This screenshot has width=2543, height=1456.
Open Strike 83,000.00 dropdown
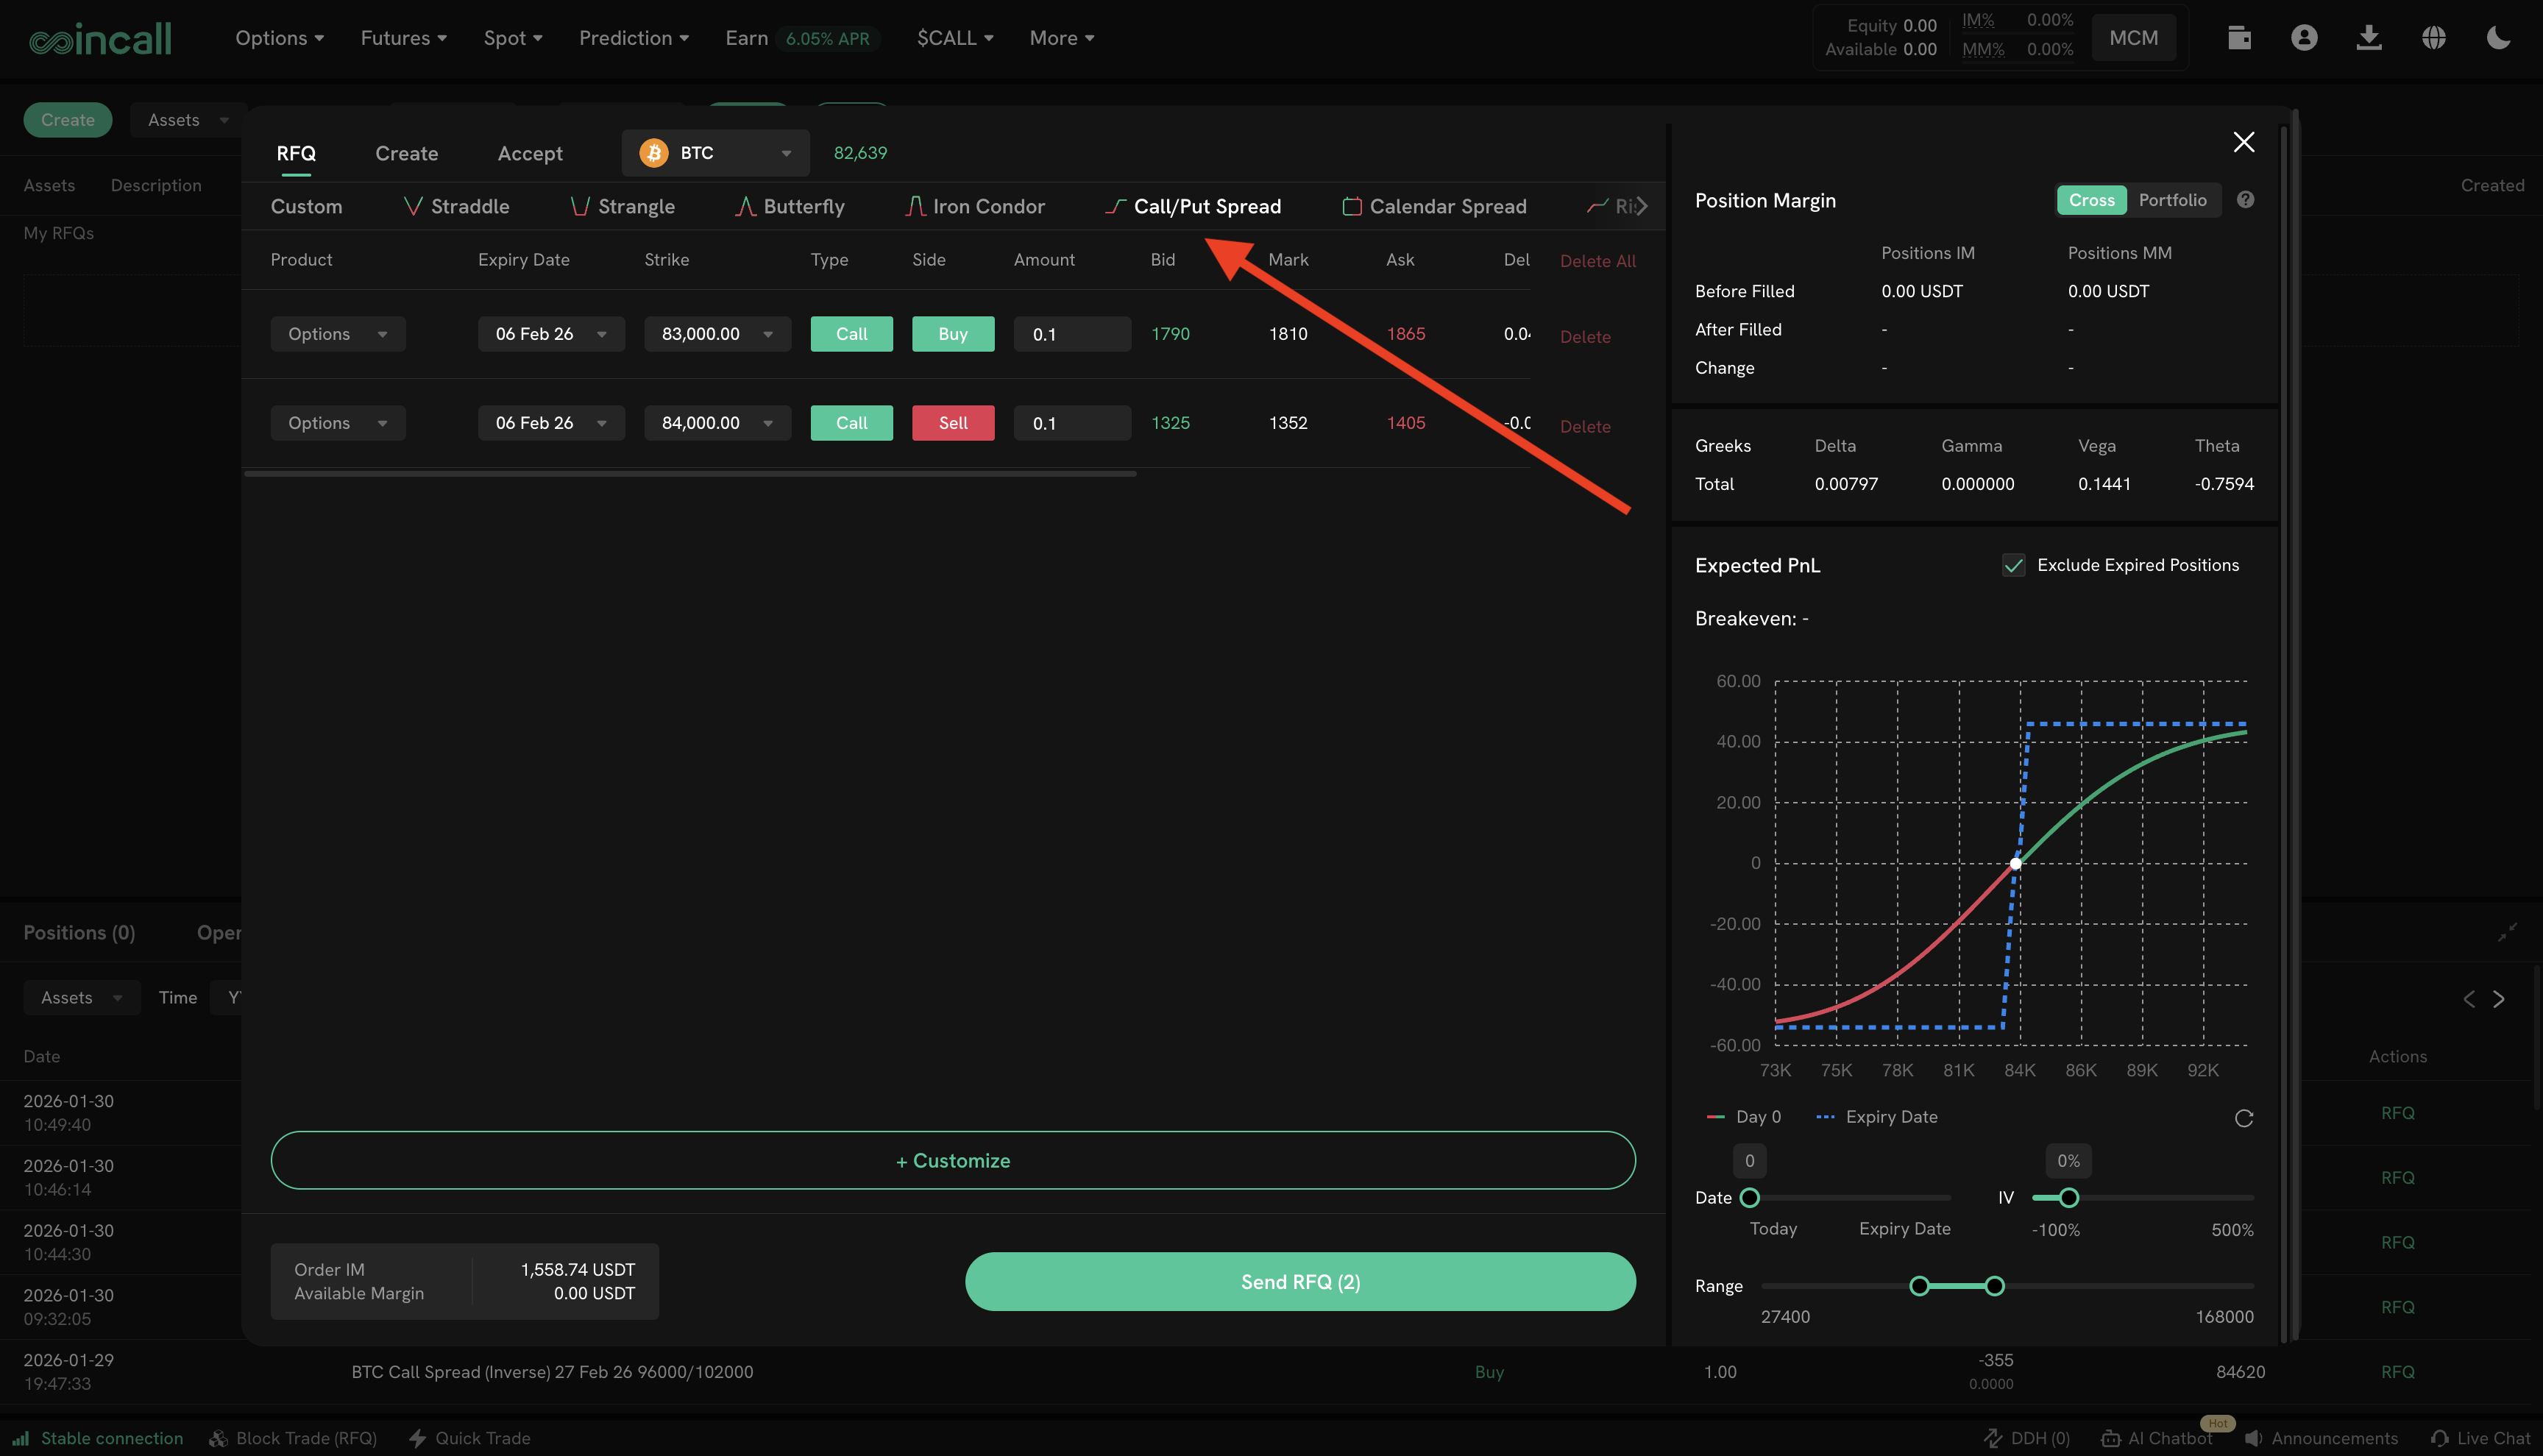(717, 334)
